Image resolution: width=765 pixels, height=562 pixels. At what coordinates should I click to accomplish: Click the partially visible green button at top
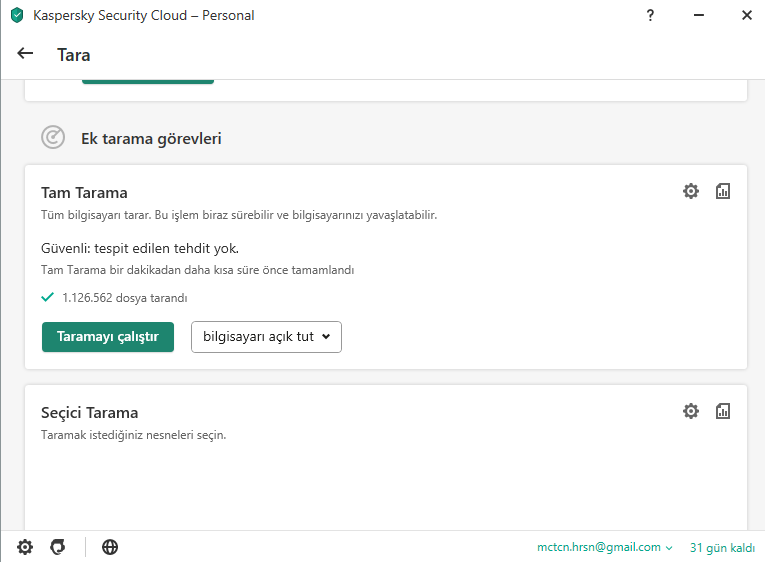point(148,79)
